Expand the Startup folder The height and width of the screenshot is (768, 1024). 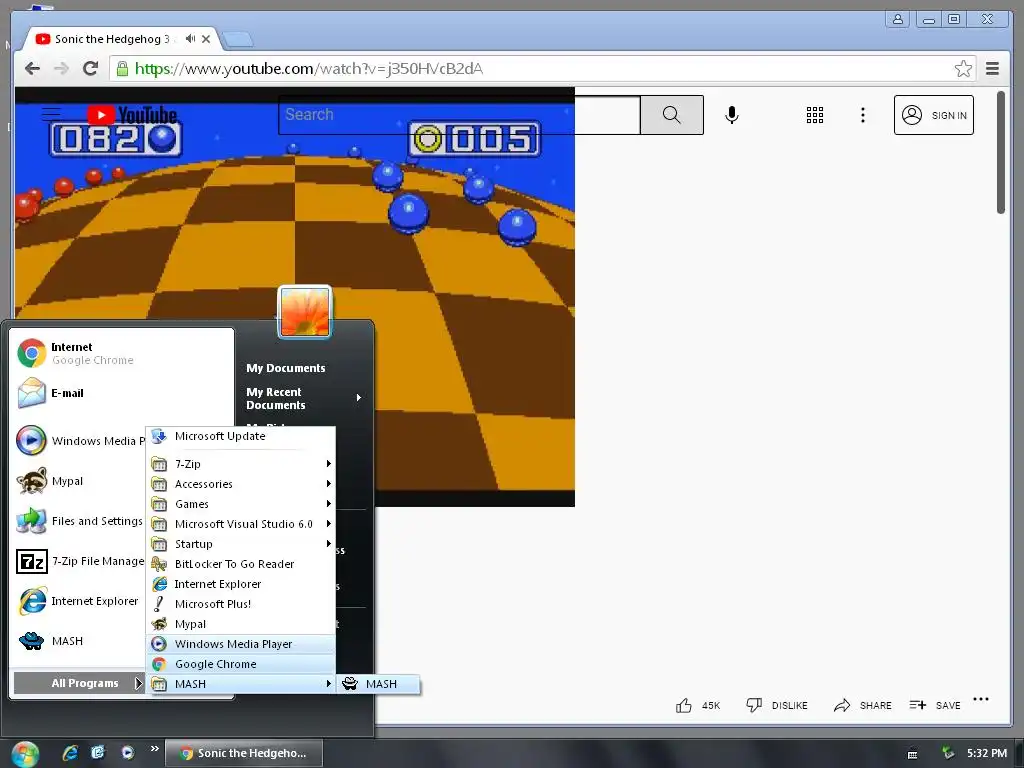coord(241,544)
